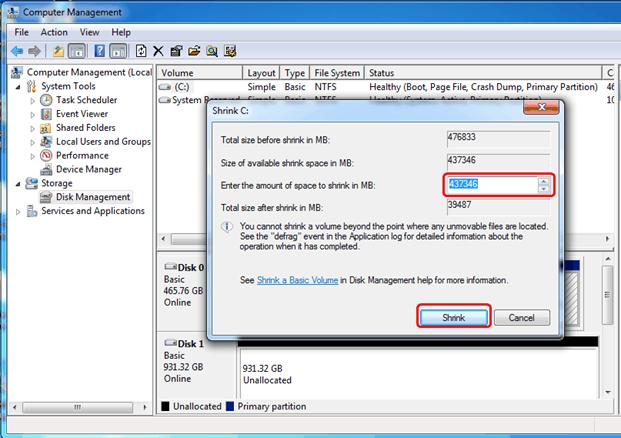The width and height of the screenshot is (621, 438).
Task: Click the tree pane scroll right arrow
Action: tap(145, 407)
